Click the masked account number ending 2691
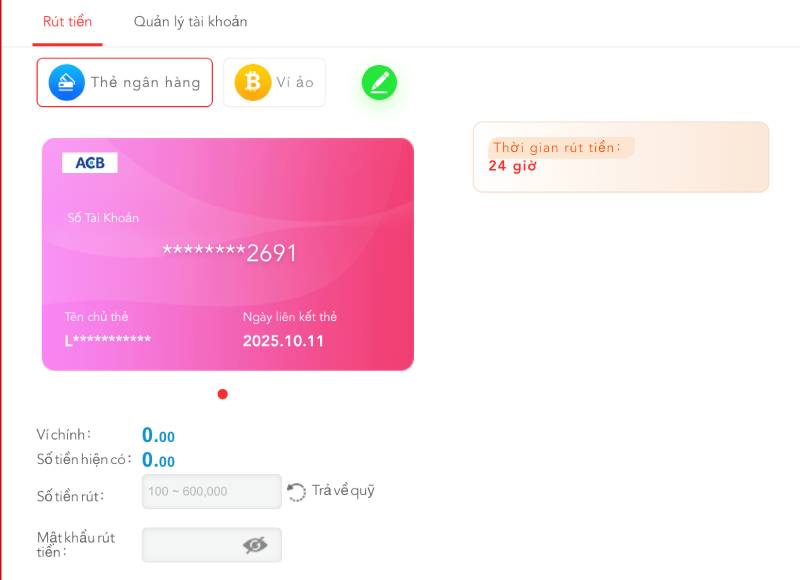800x580 pixels. [230, 254]
